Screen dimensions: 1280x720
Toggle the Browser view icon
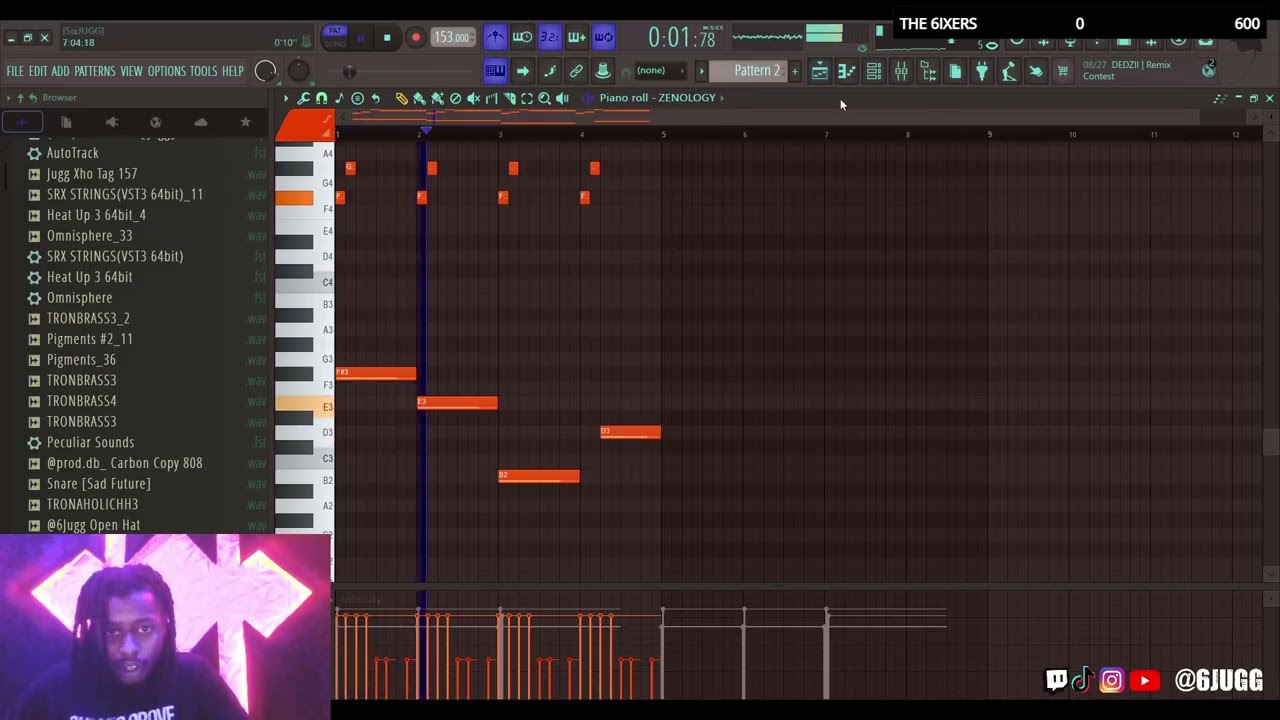(x=928, y=70)
